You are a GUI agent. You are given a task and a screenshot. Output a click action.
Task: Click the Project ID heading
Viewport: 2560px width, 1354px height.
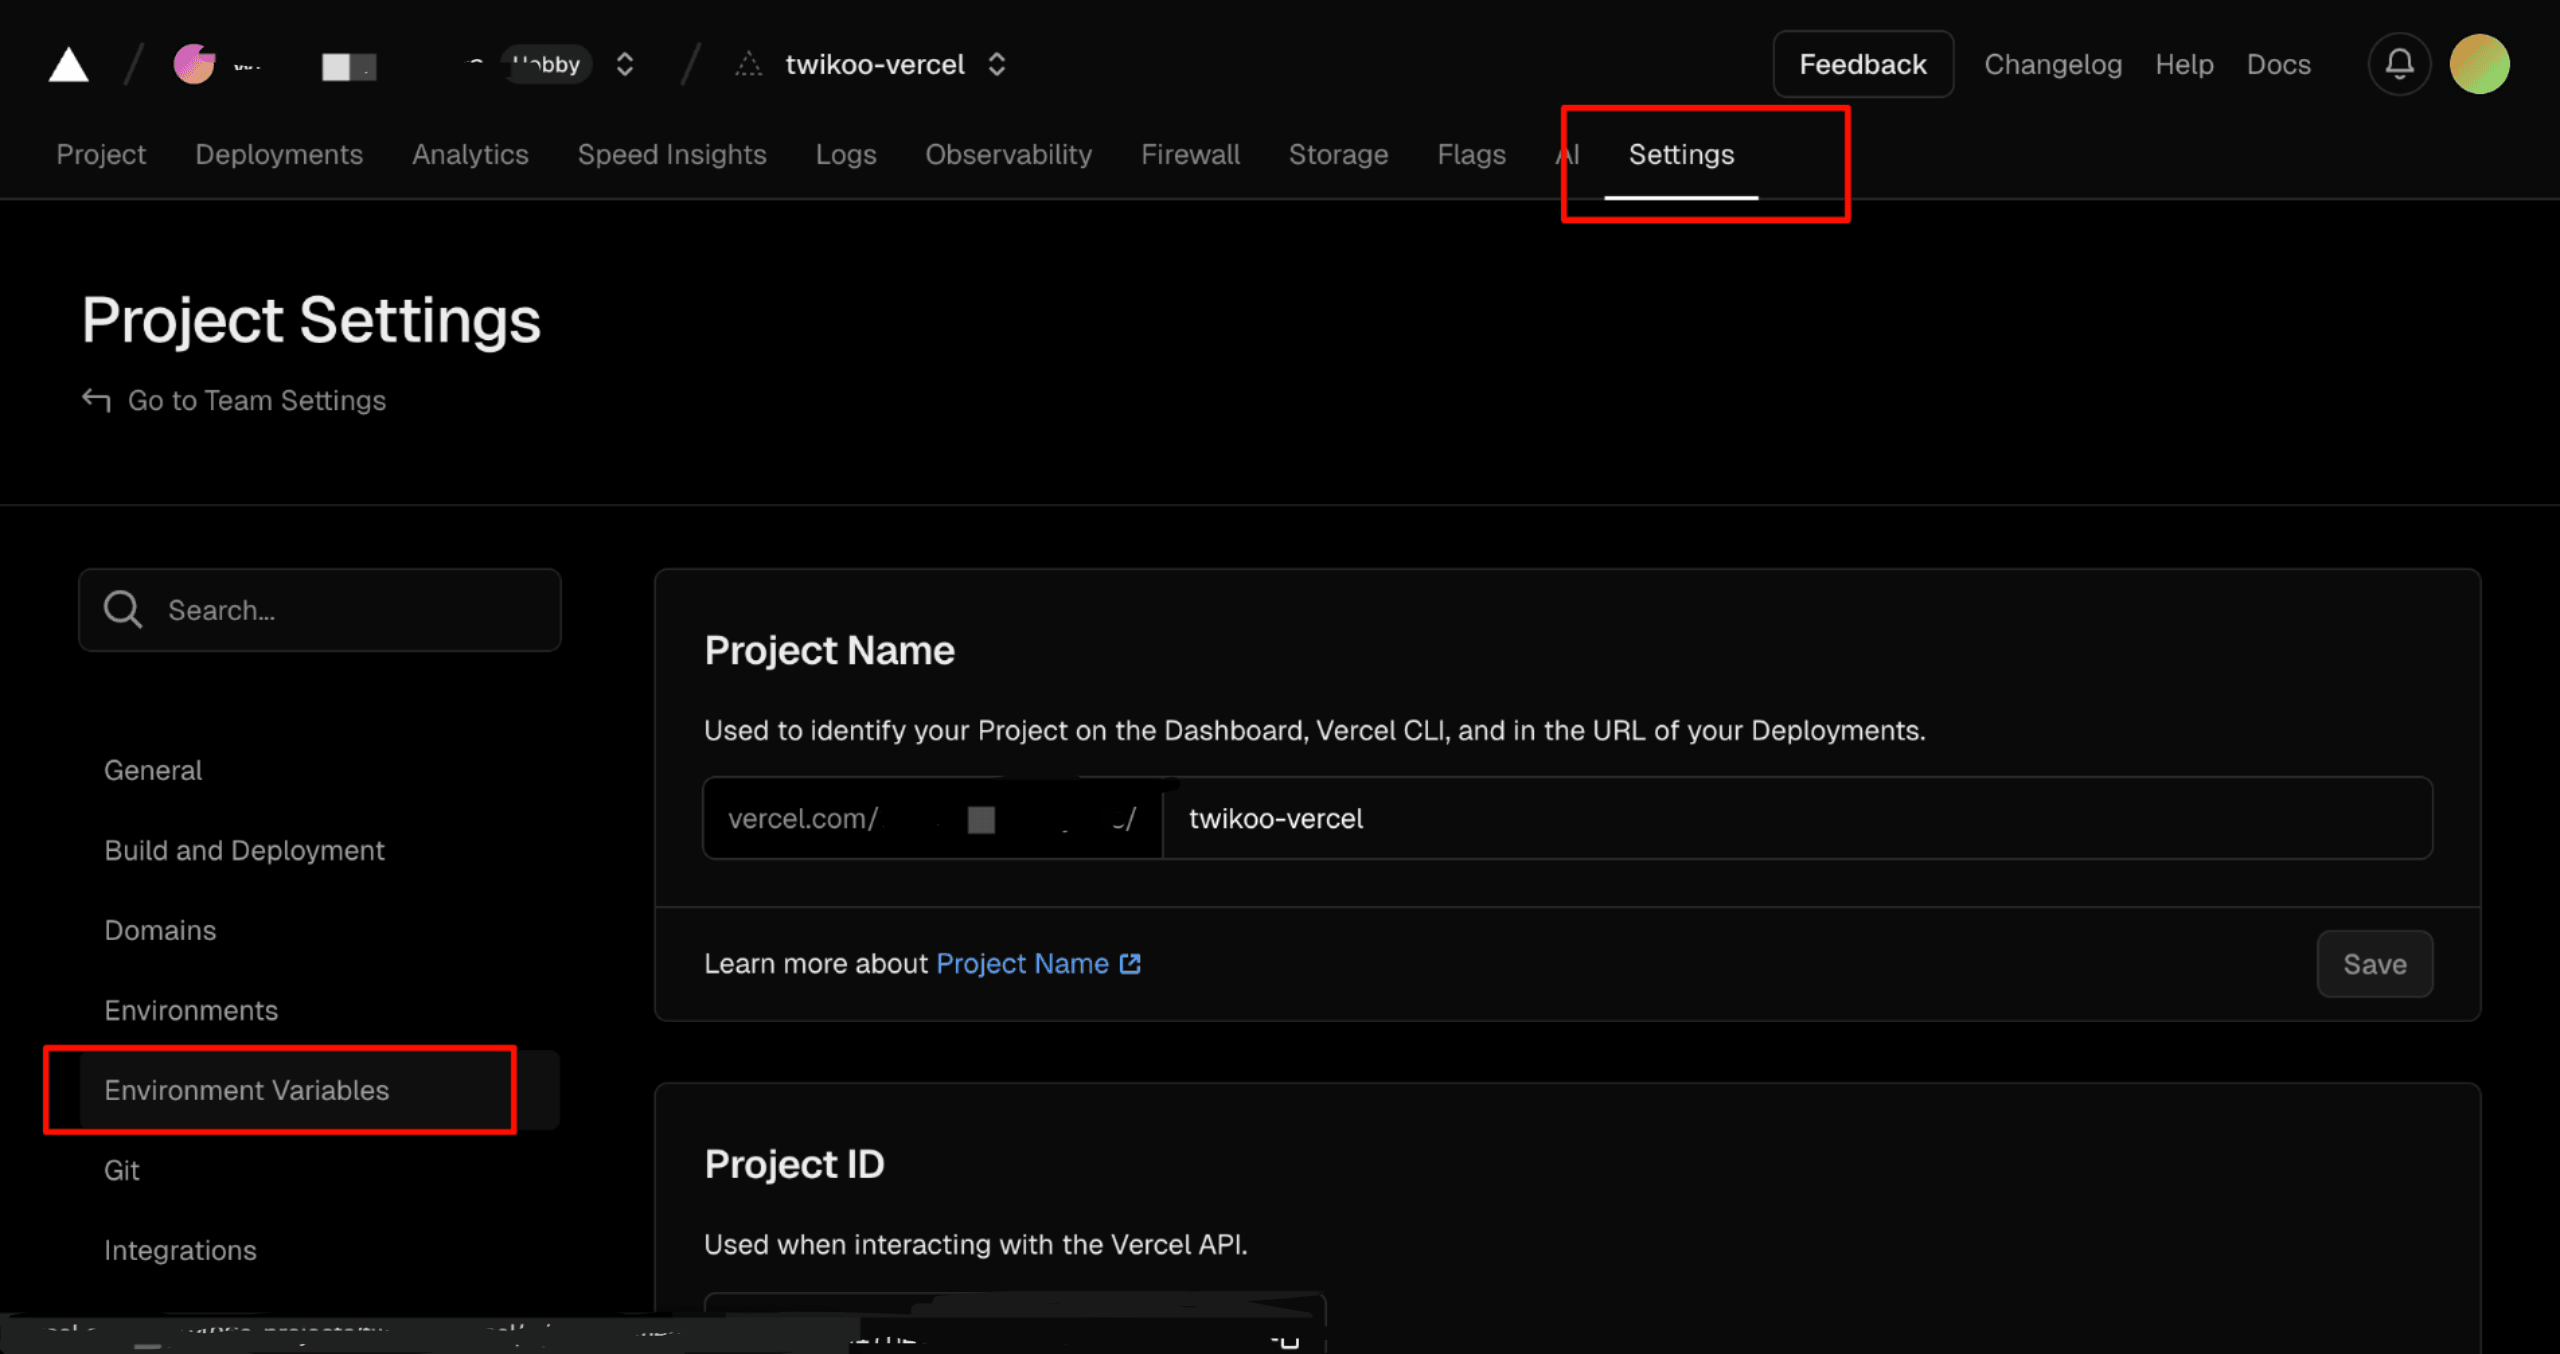click(x=794, y=1163)
